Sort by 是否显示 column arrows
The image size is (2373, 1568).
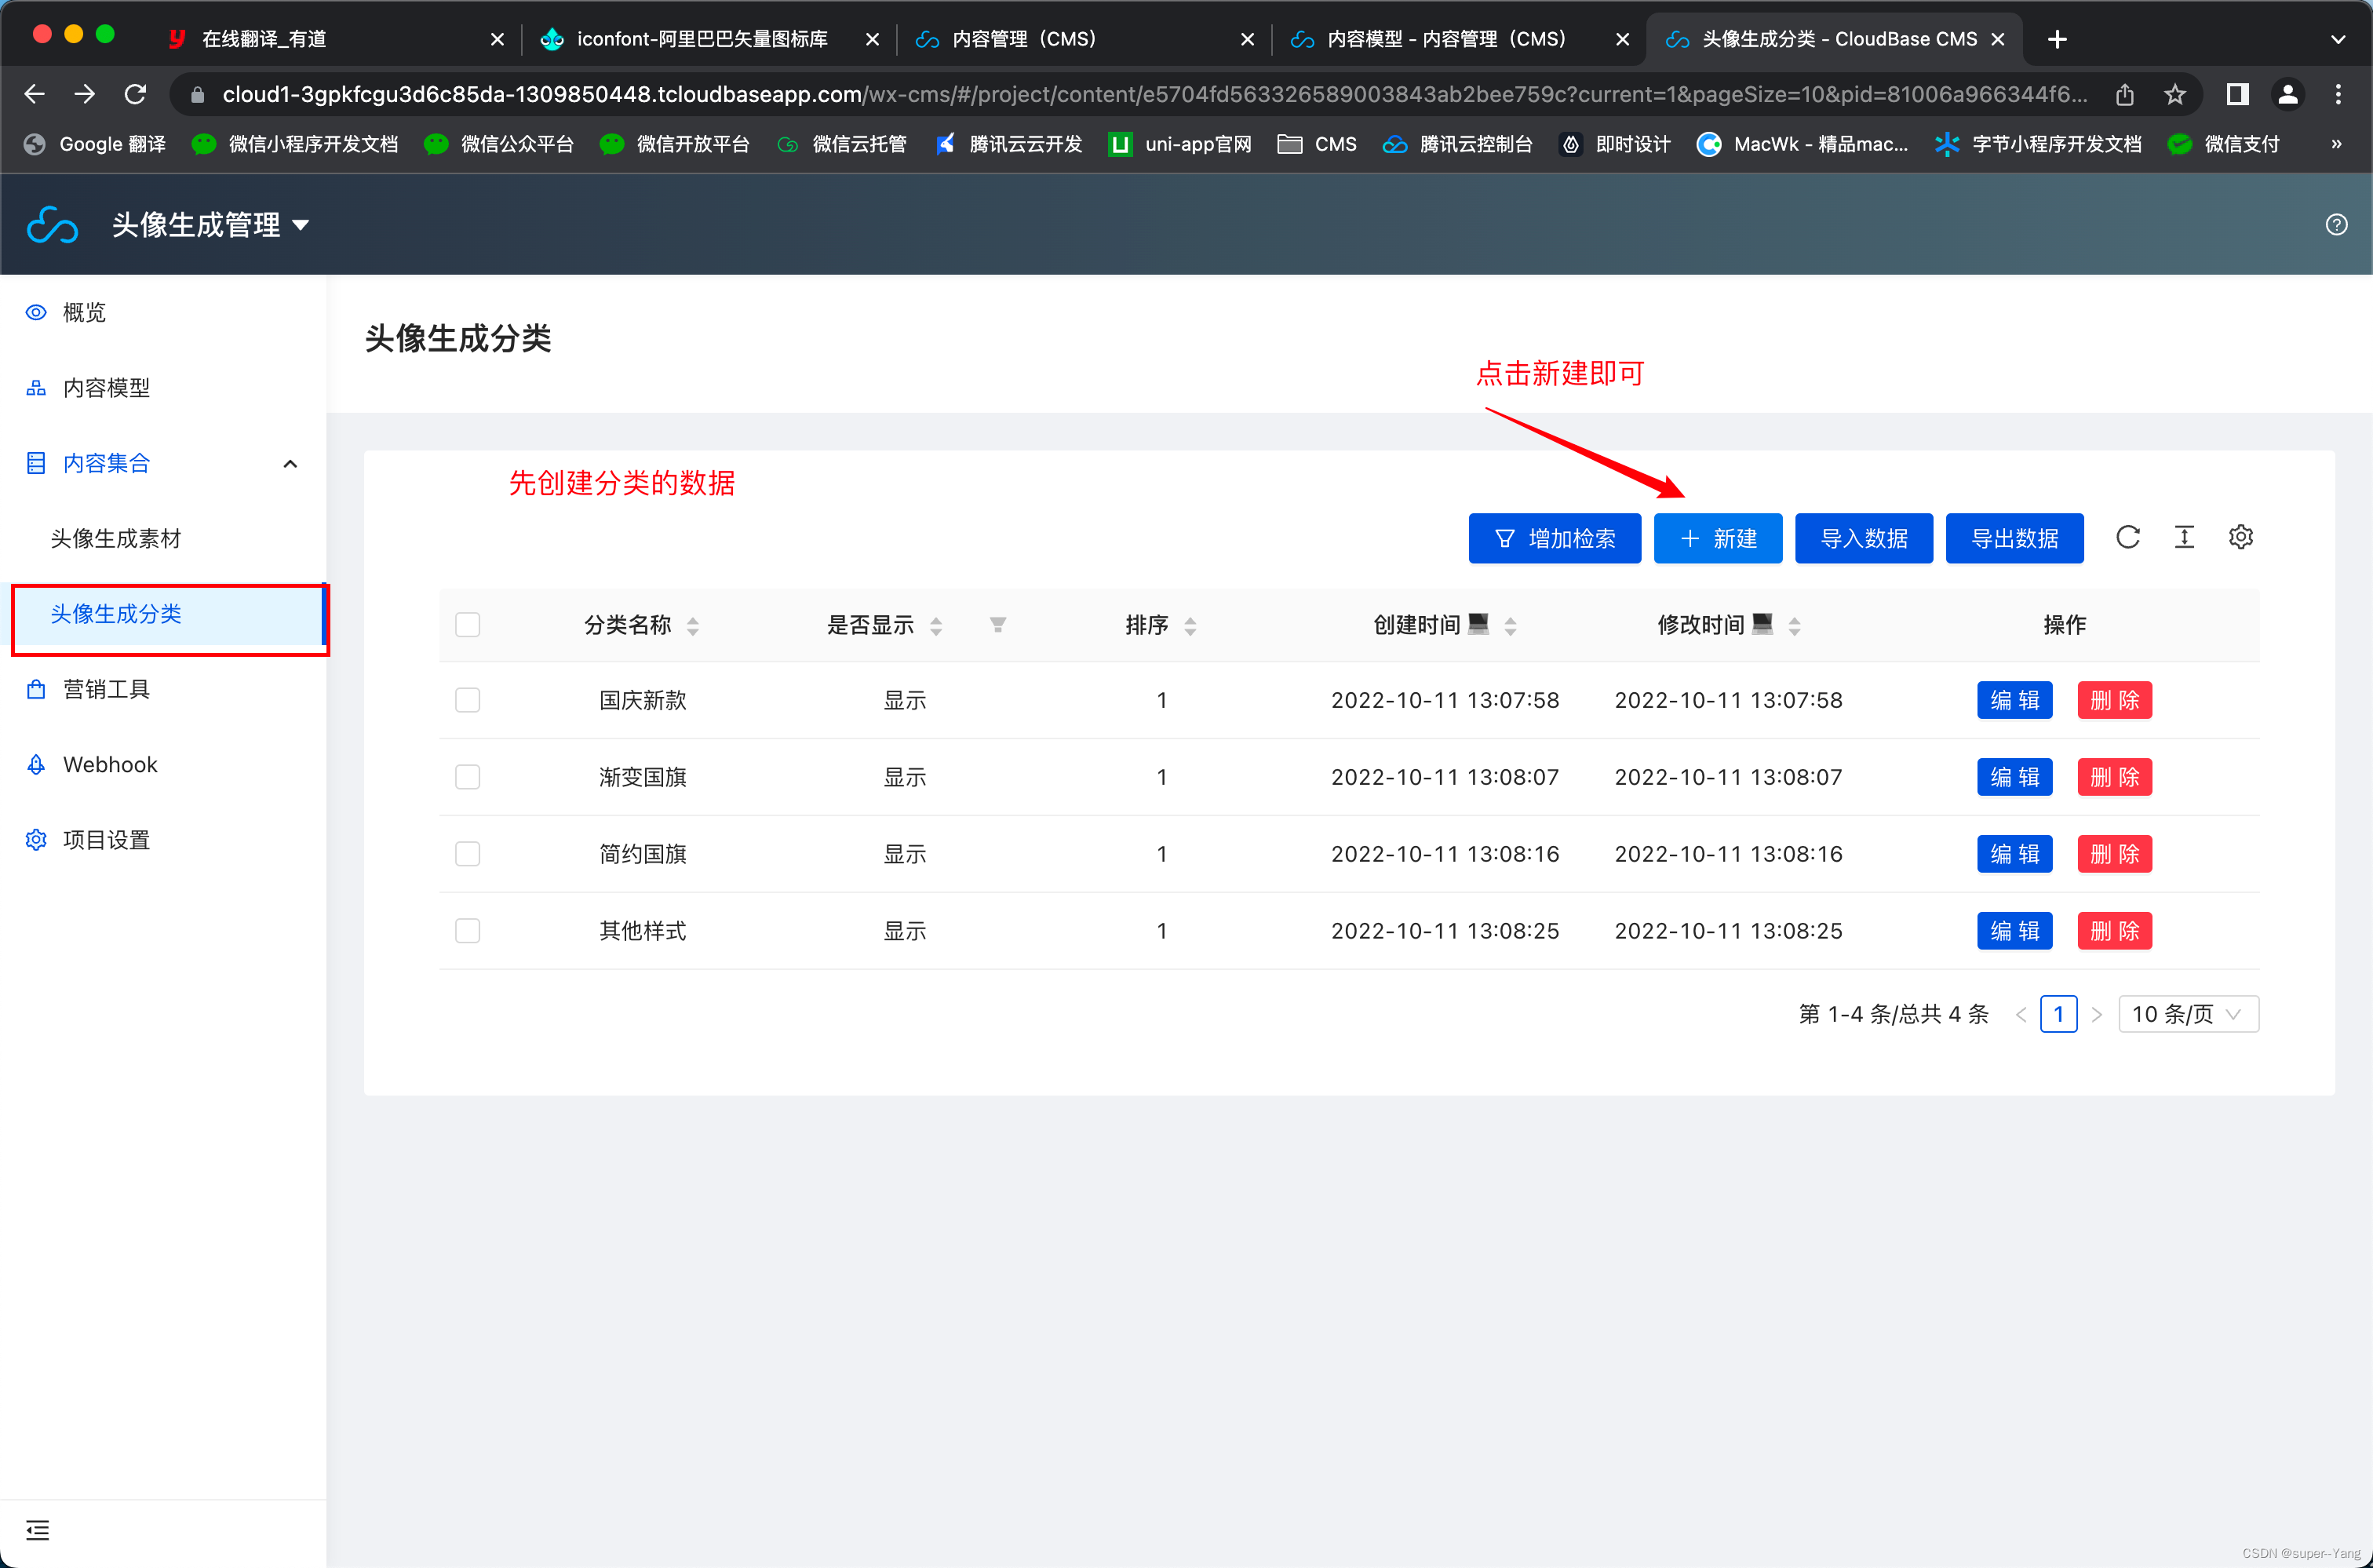tap(936, 626)
